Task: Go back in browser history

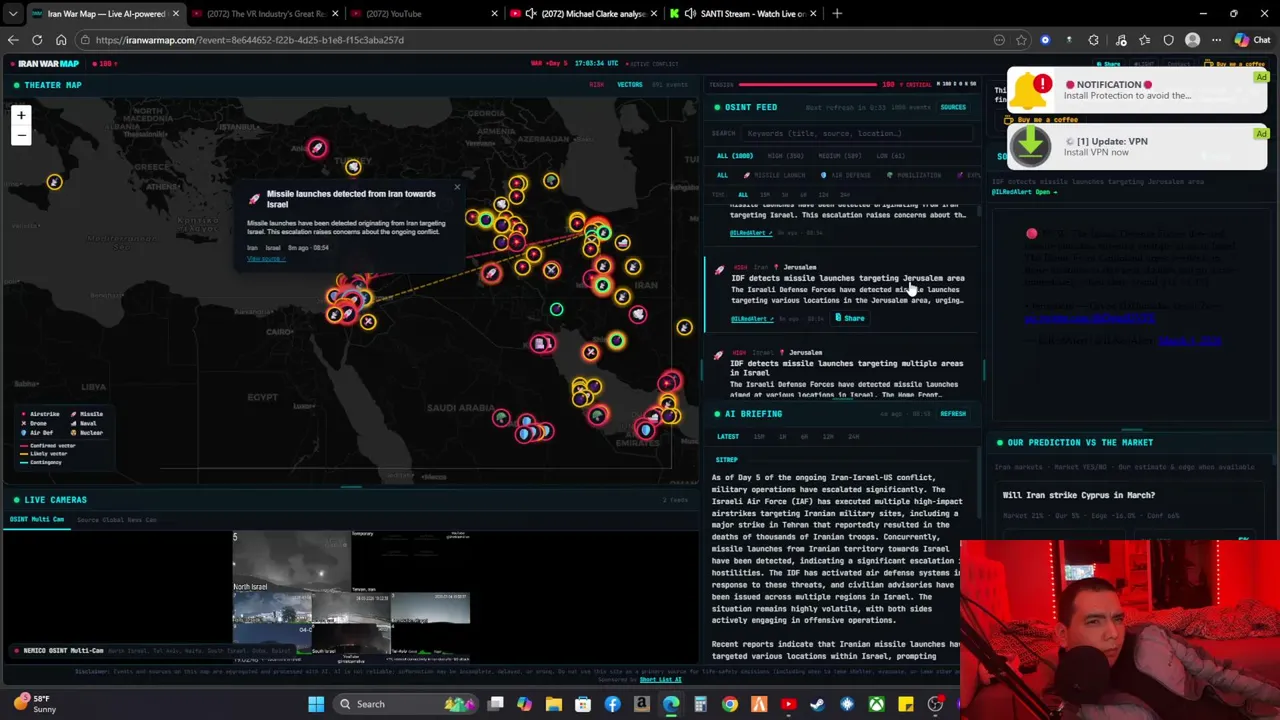Action: pyautogui.click(x=13, y=40)
